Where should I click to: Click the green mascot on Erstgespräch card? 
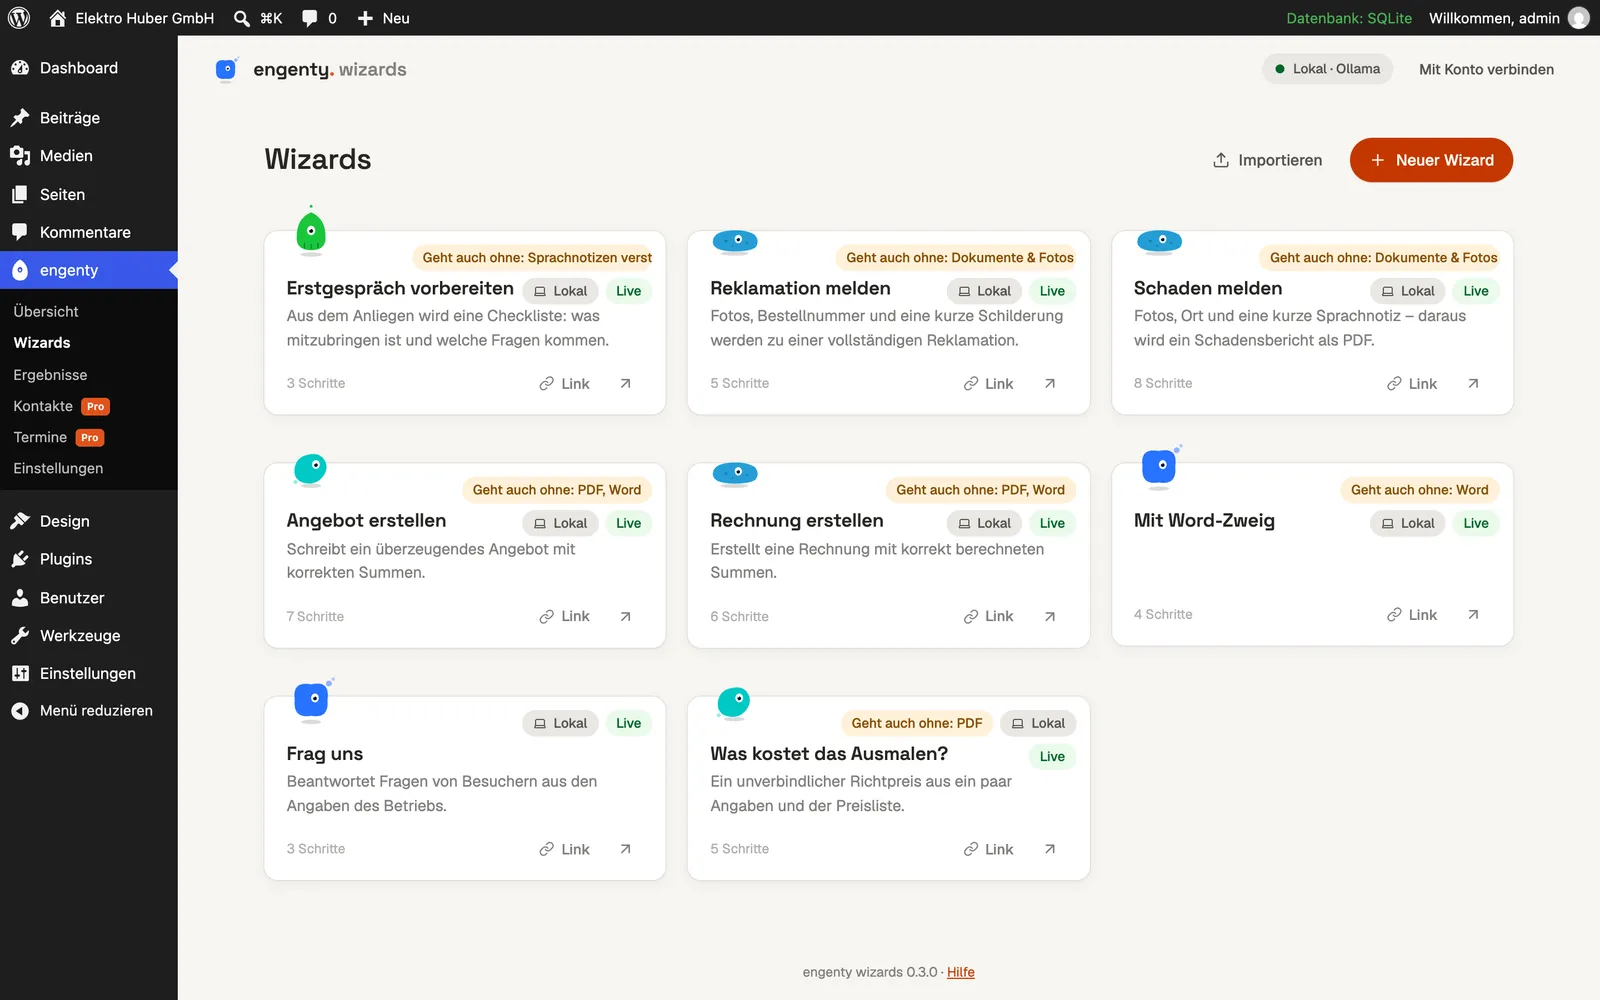[x=311, y=231]
